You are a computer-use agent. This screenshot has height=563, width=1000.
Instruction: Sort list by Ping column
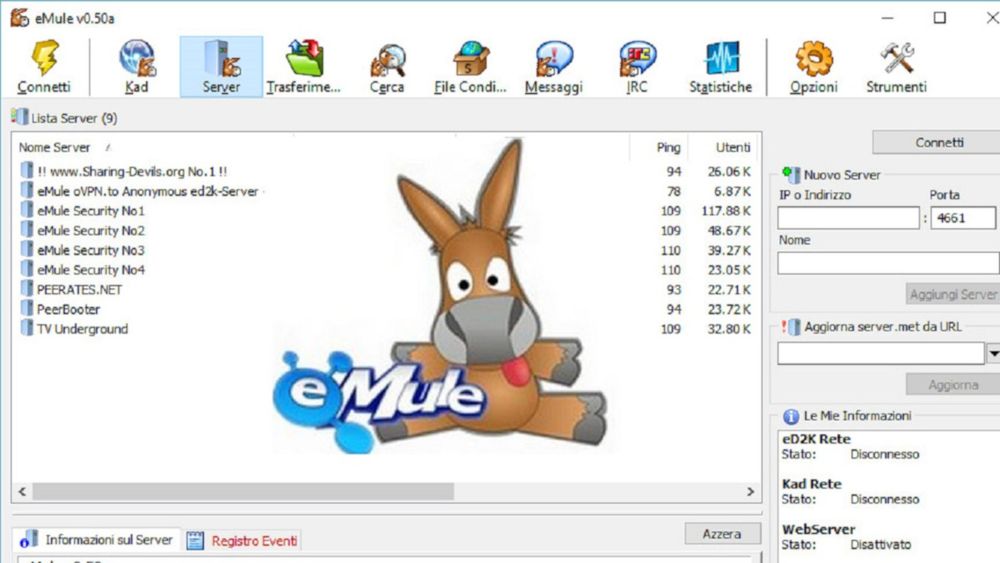click(x=668, y=147)
